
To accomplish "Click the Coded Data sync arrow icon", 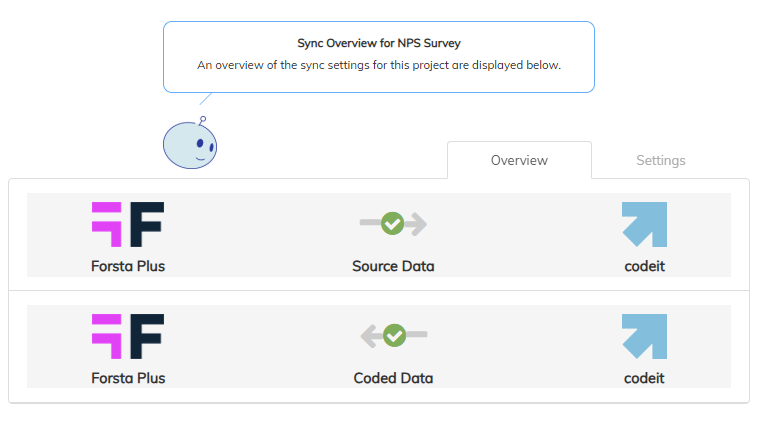I will click(x=393, y=336).
